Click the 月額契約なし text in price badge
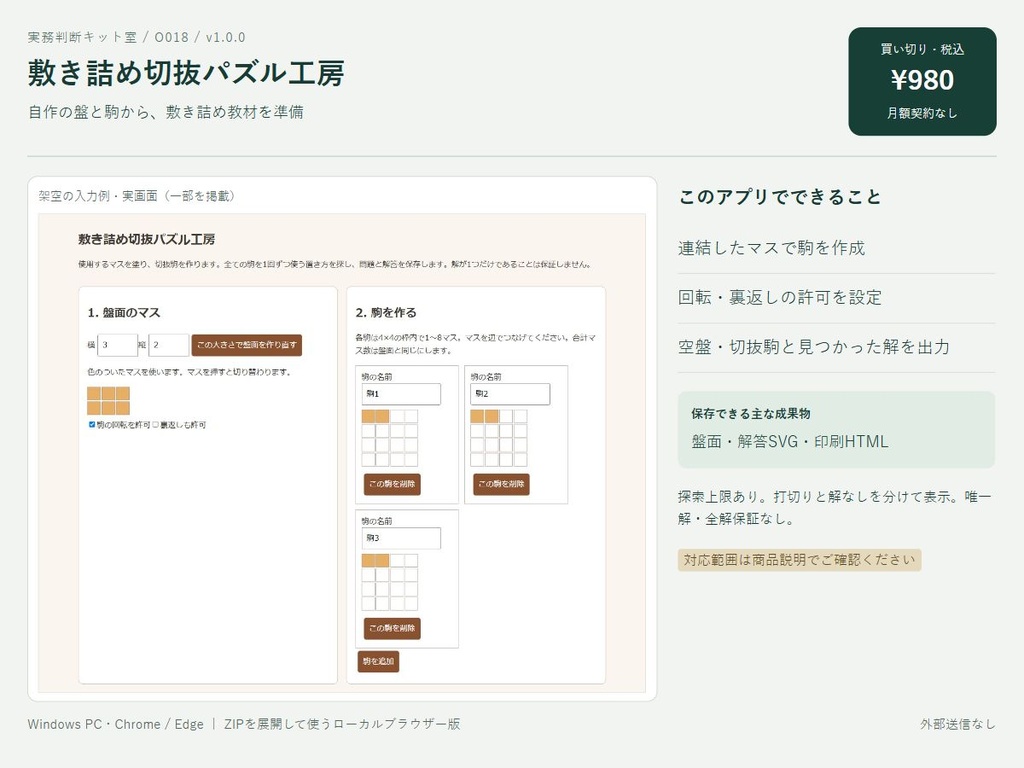 922,113
